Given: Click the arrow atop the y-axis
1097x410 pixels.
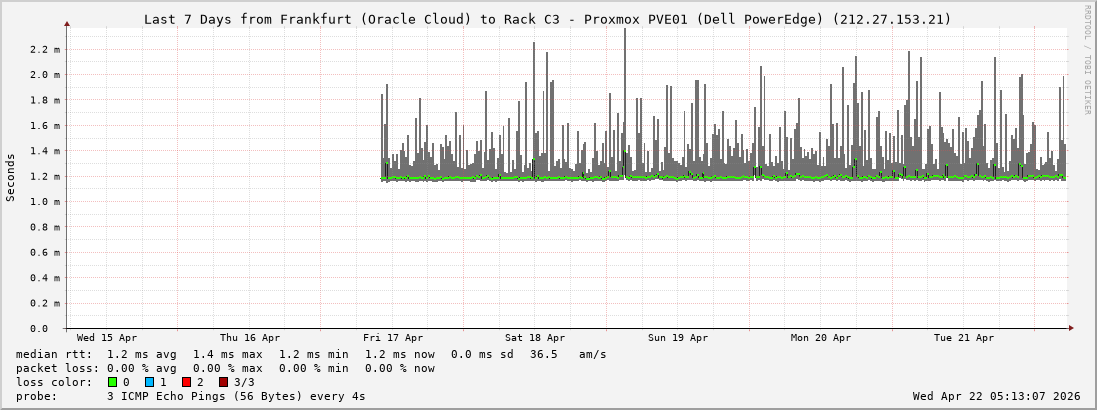Looking at the screenshot, I should point(67,23).
